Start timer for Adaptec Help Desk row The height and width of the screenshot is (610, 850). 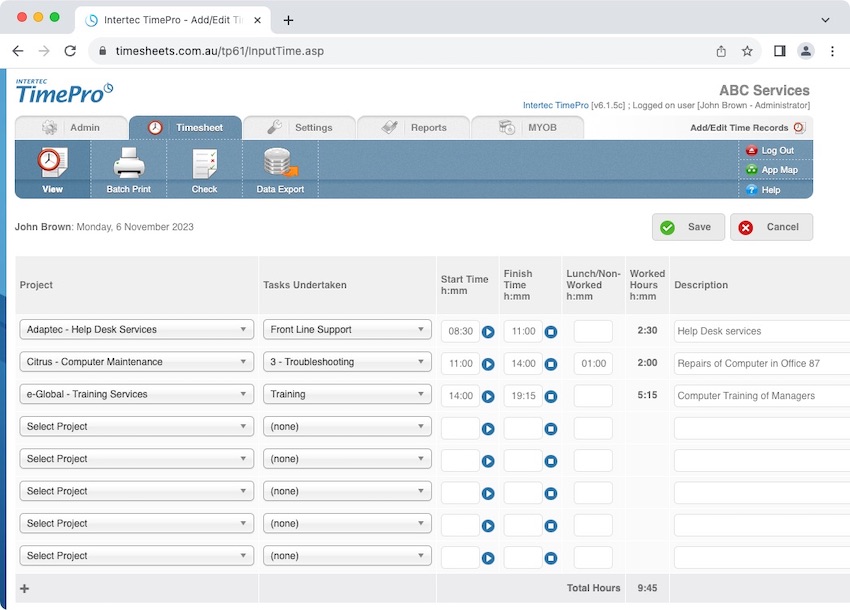click(x=488, y=332)
